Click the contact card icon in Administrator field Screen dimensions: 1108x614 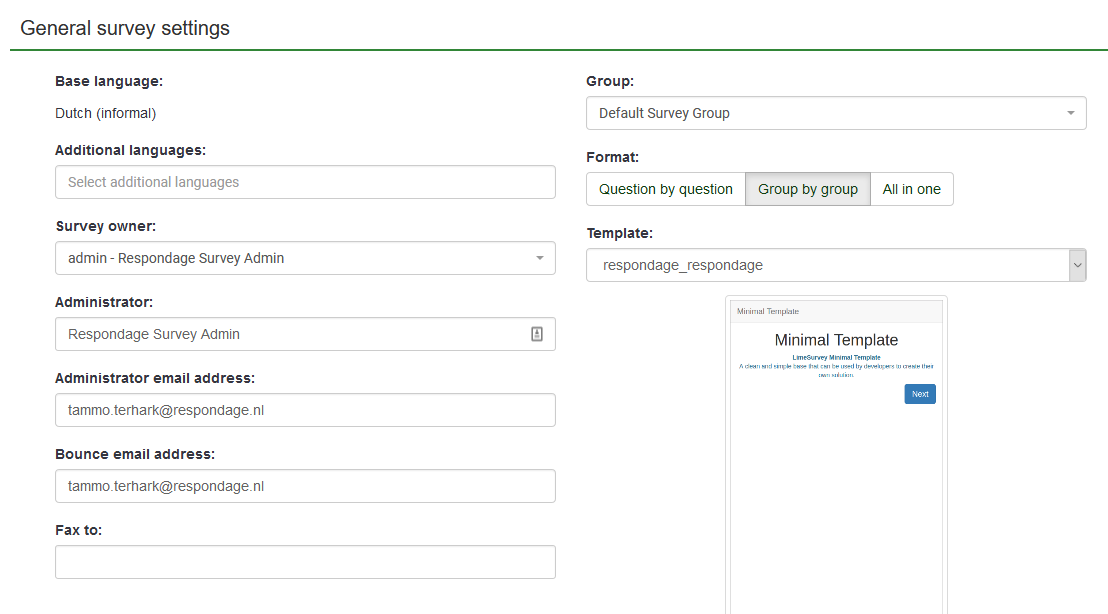pos(536,335)
